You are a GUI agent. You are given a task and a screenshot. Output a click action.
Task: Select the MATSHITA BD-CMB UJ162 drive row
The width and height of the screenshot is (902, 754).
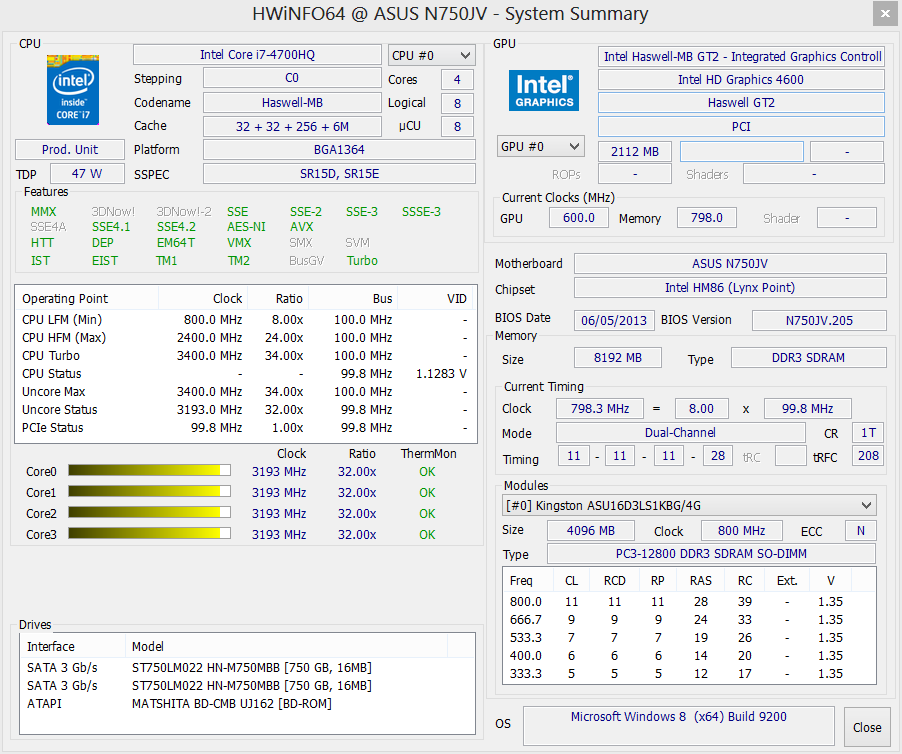pyautogui.click(x=247, y=704)
